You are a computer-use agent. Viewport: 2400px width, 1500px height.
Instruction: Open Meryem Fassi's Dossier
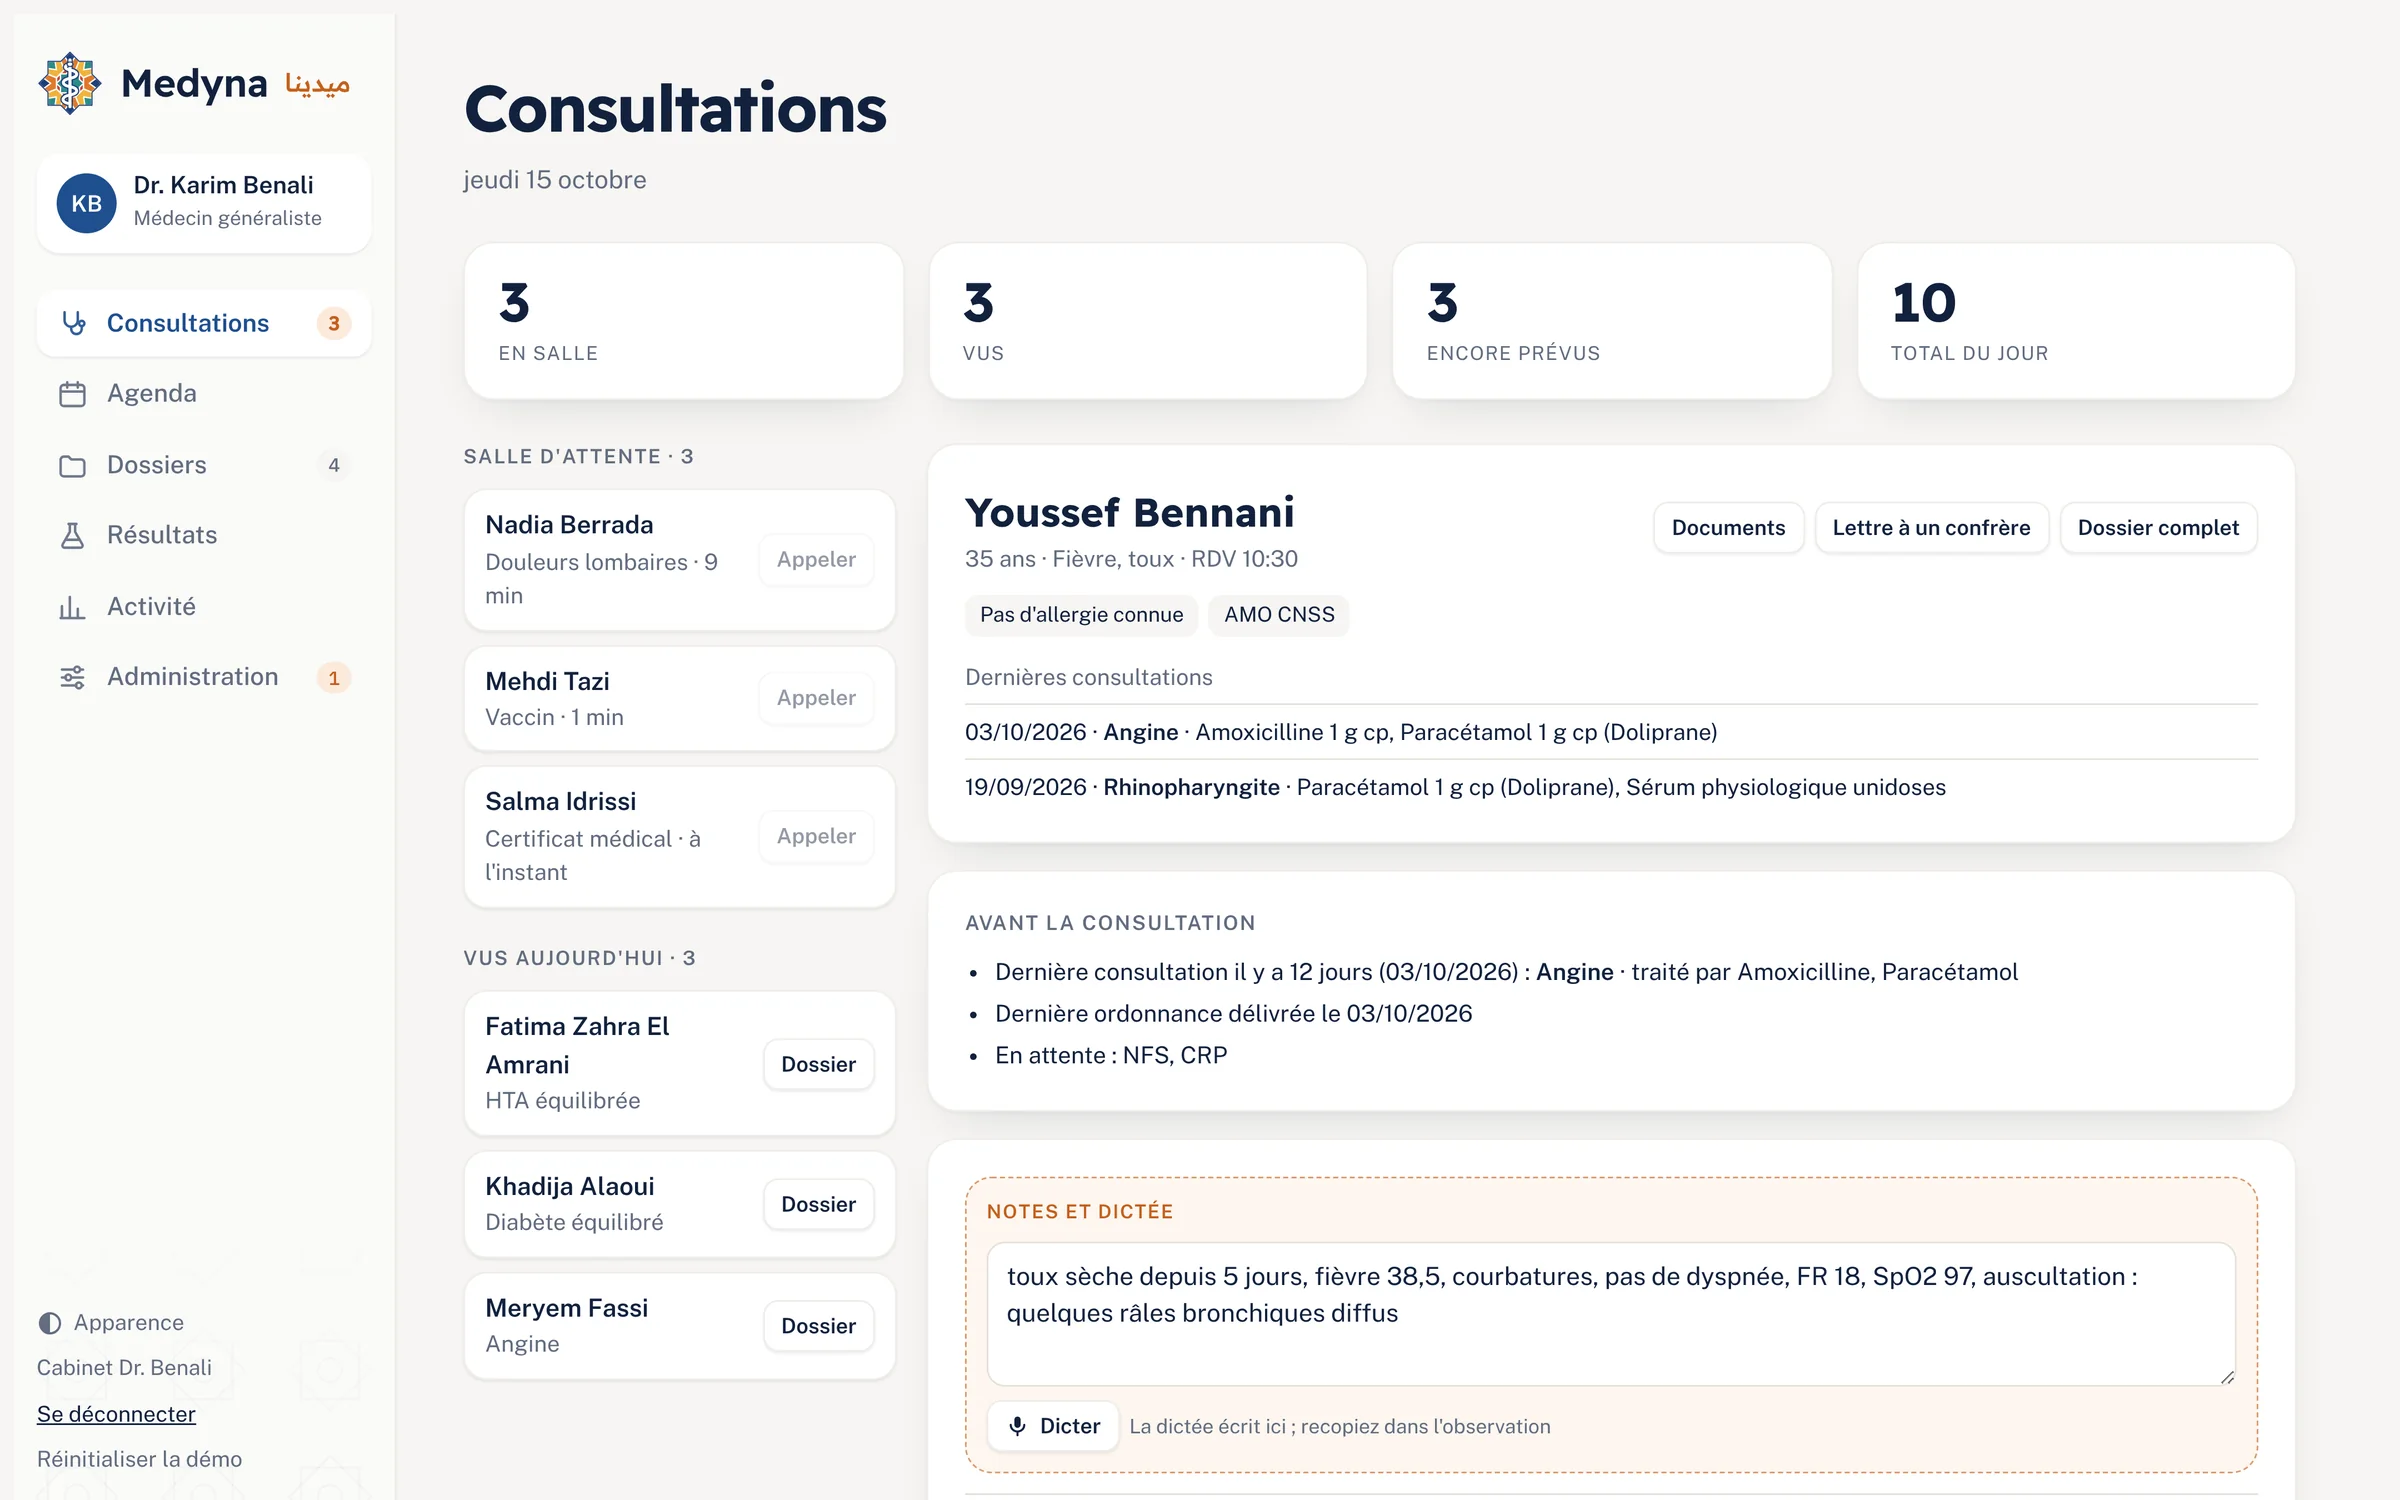tap(818, 1326)
